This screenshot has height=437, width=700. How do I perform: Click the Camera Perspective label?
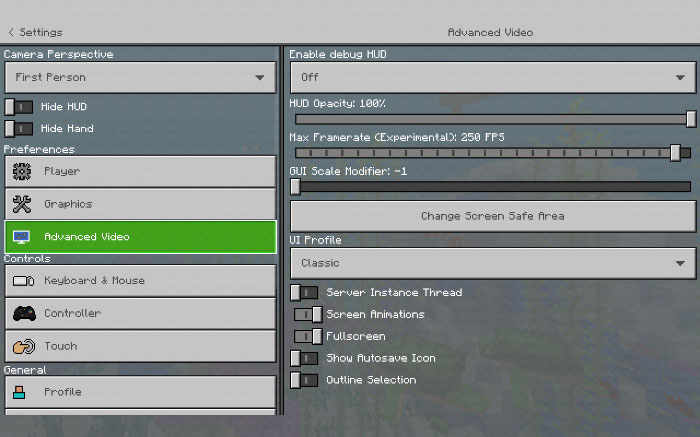tap(58, 54)
